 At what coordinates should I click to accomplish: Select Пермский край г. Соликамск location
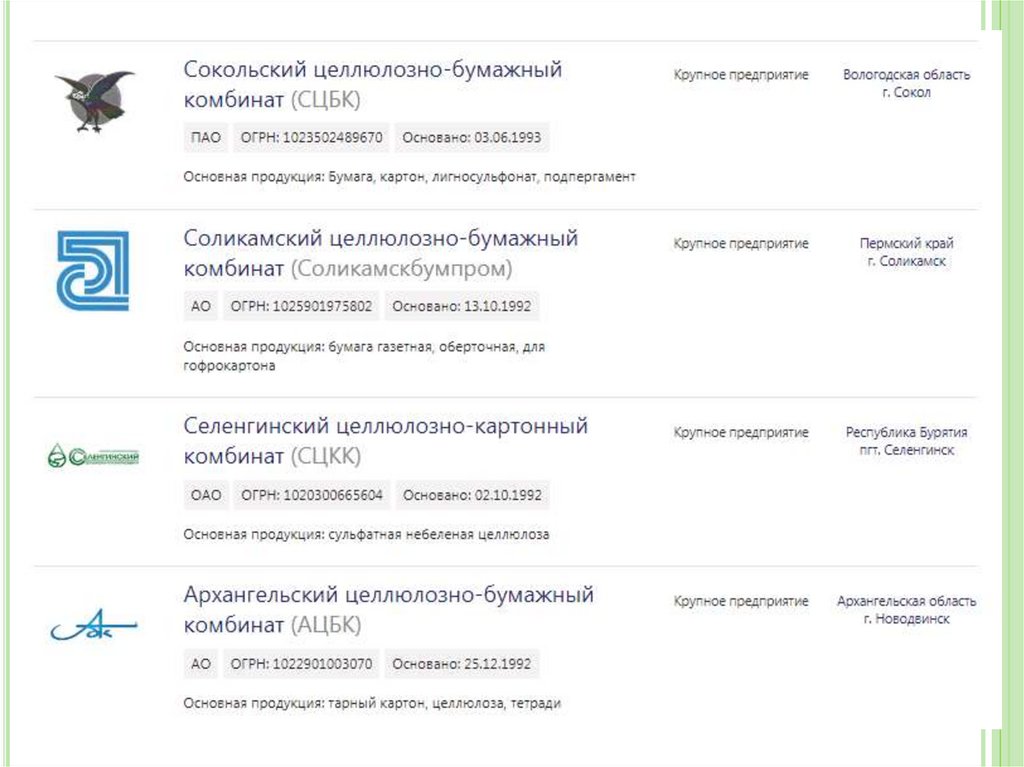(x=906, y=252)
